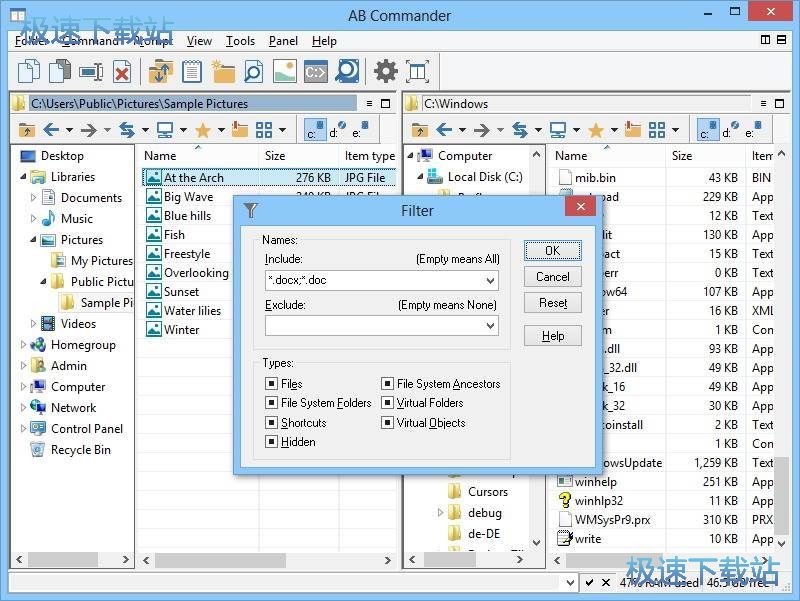
Task: Open the Include filter dropdown list
Action: (x=490, y=281)
